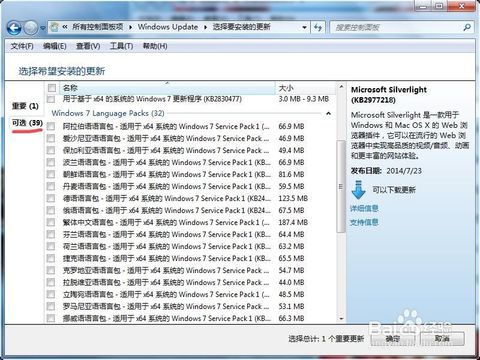Open the 详细信息 link
The image size is (480, 360).
tap(364, 209)
